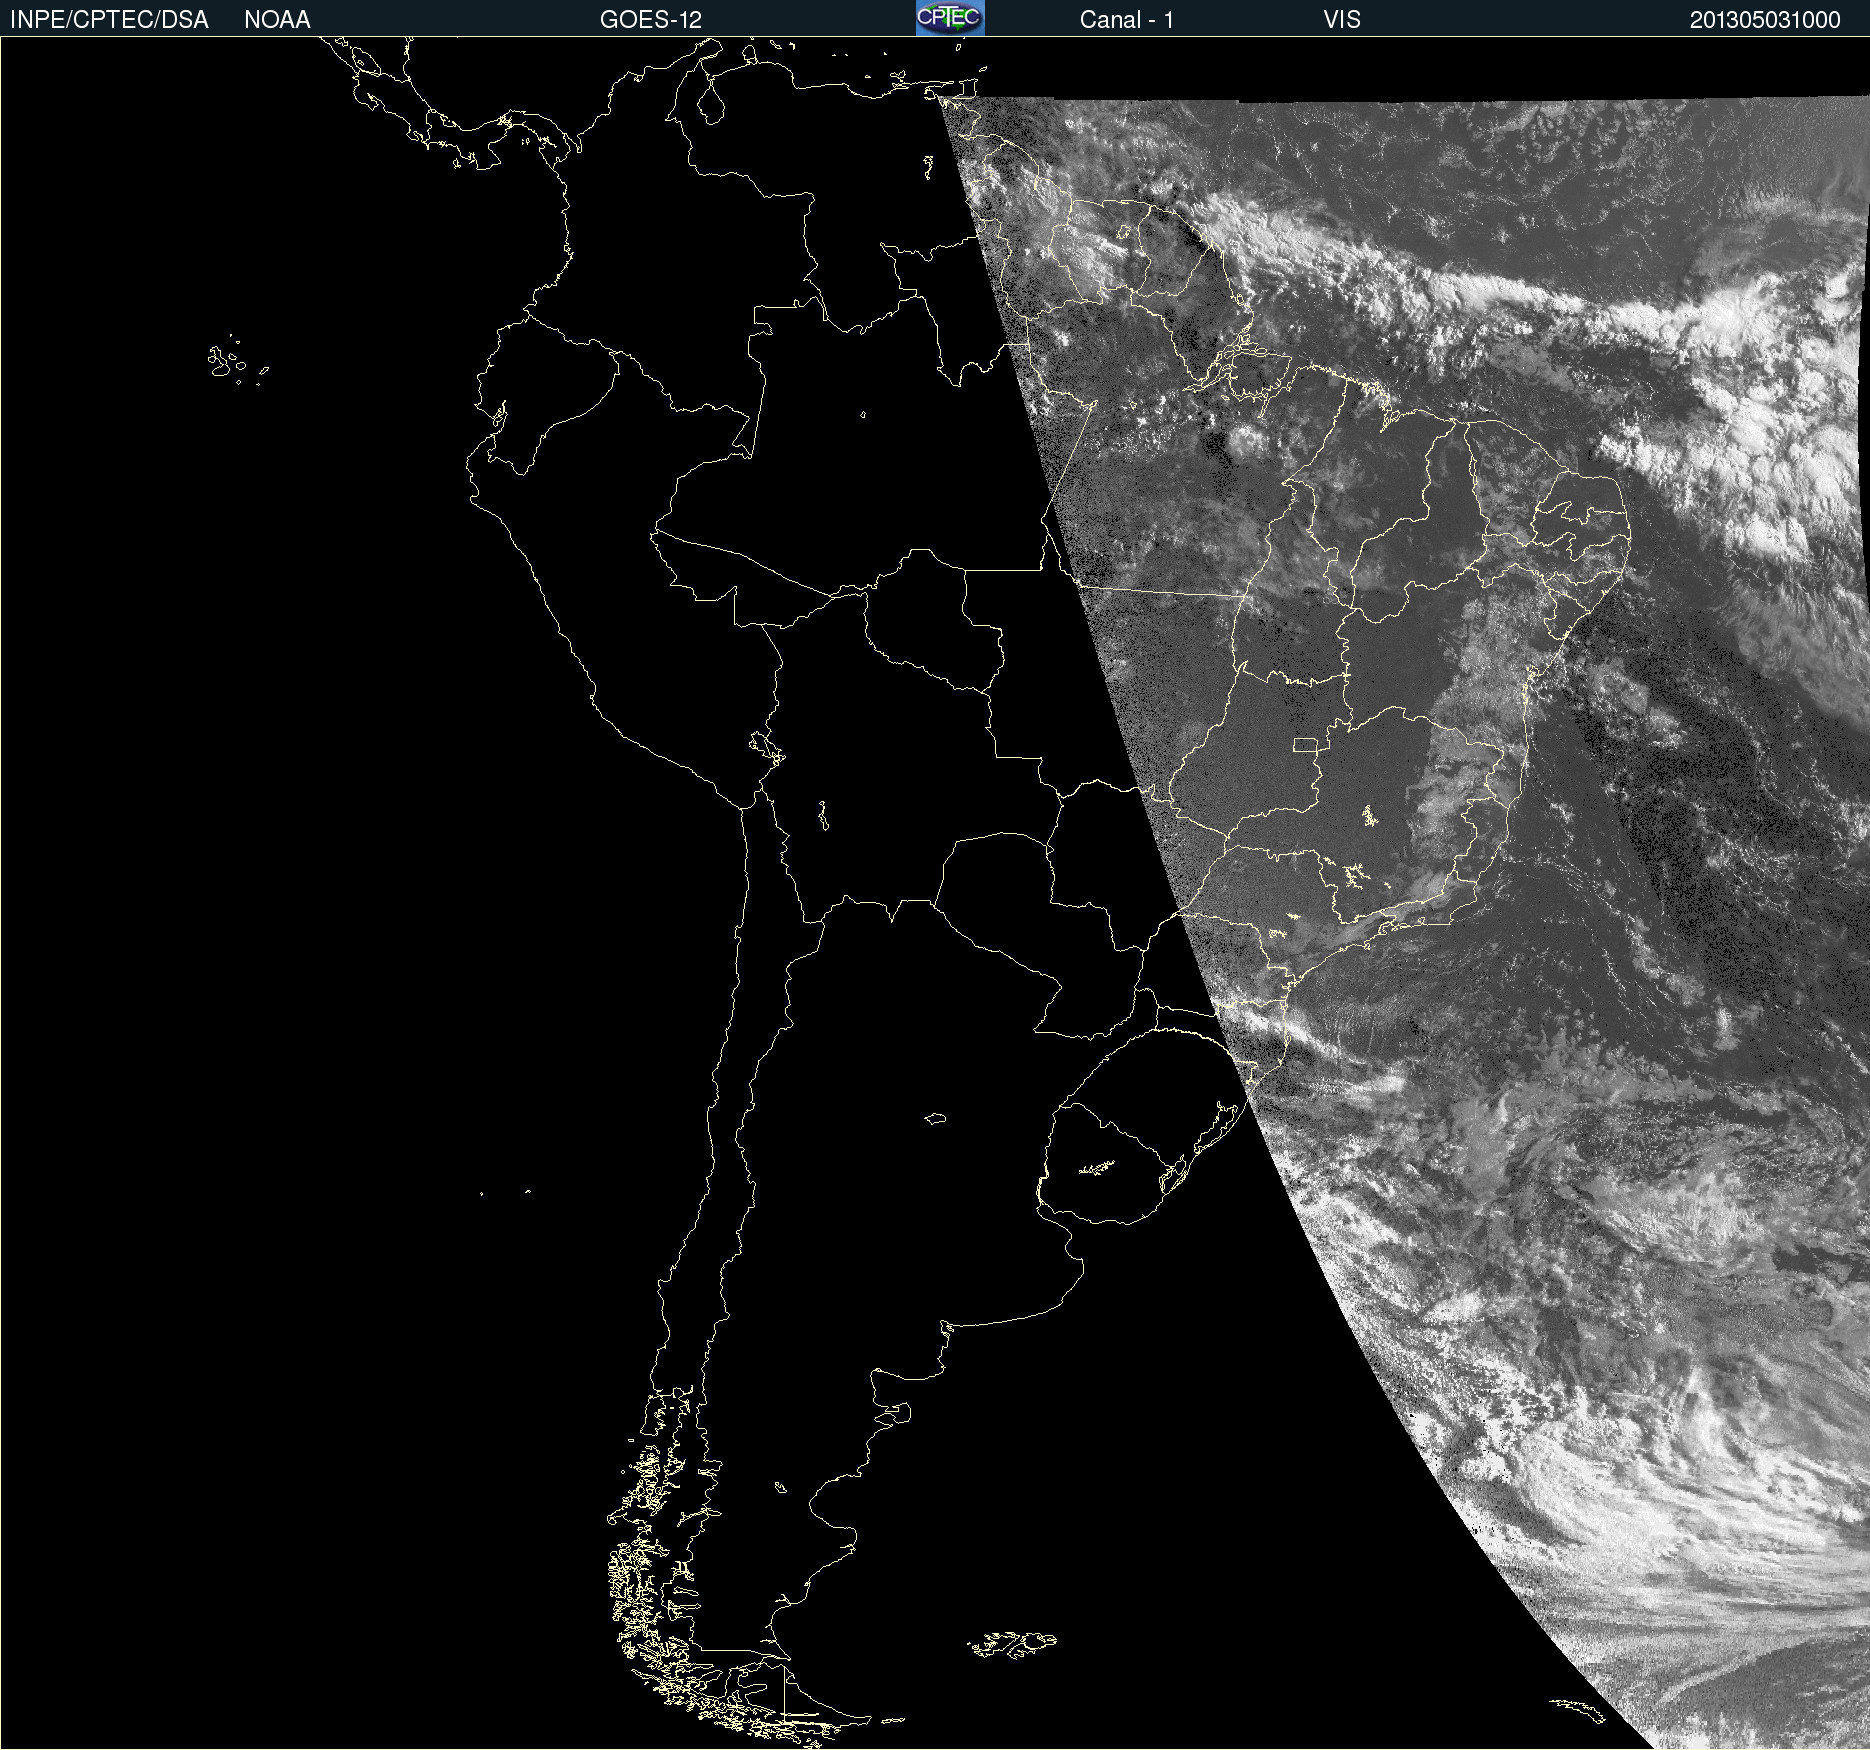Click the VIS channel label

point(1342,20)
